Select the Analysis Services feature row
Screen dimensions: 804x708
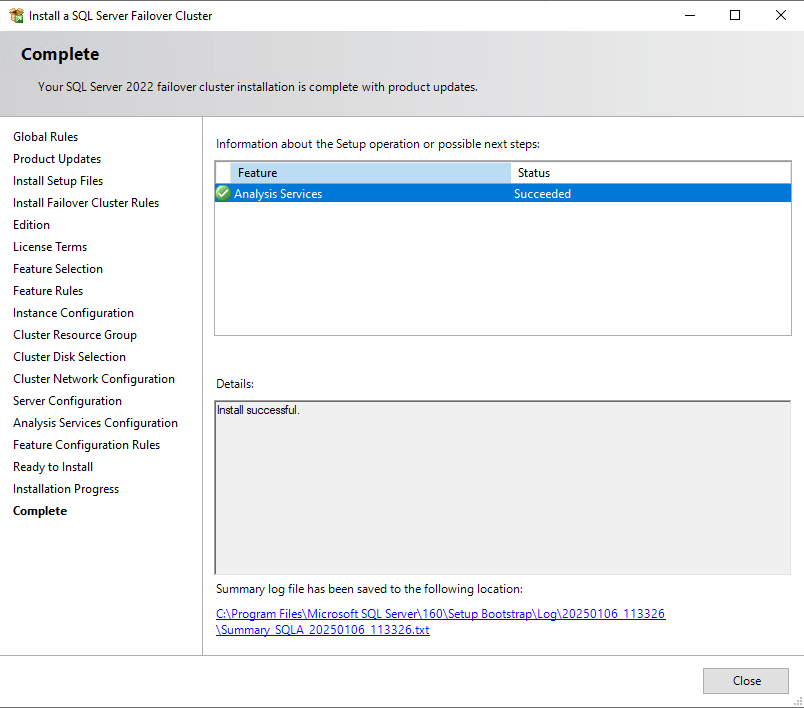tap(502, 193)
